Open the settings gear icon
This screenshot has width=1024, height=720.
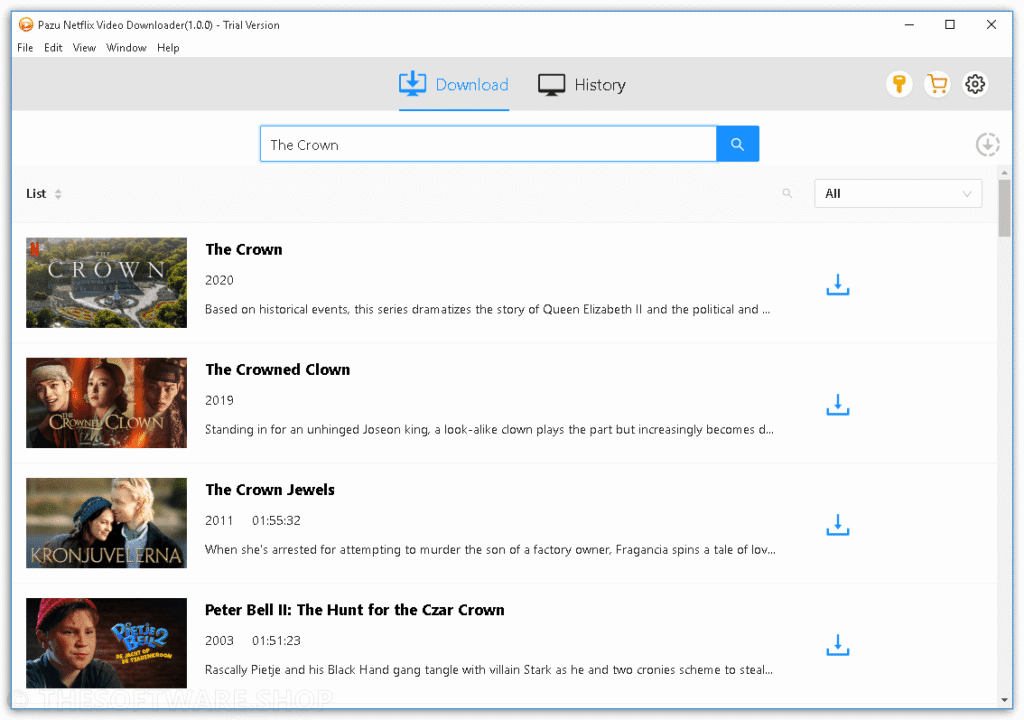click(x=975, y=84)
